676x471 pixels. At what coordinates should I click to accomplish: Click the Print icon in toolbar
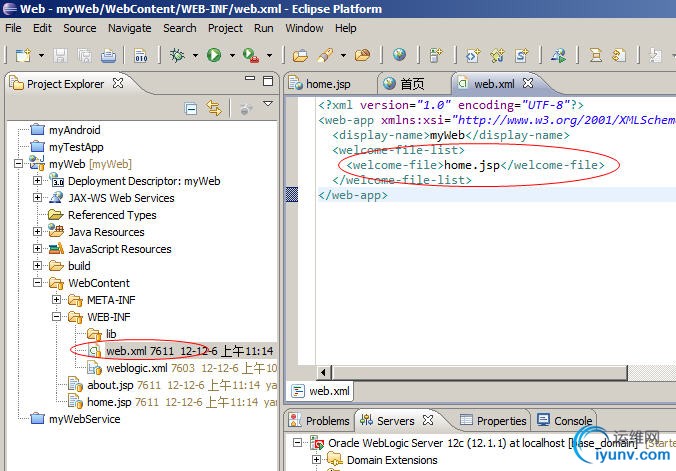pos(108,55)
